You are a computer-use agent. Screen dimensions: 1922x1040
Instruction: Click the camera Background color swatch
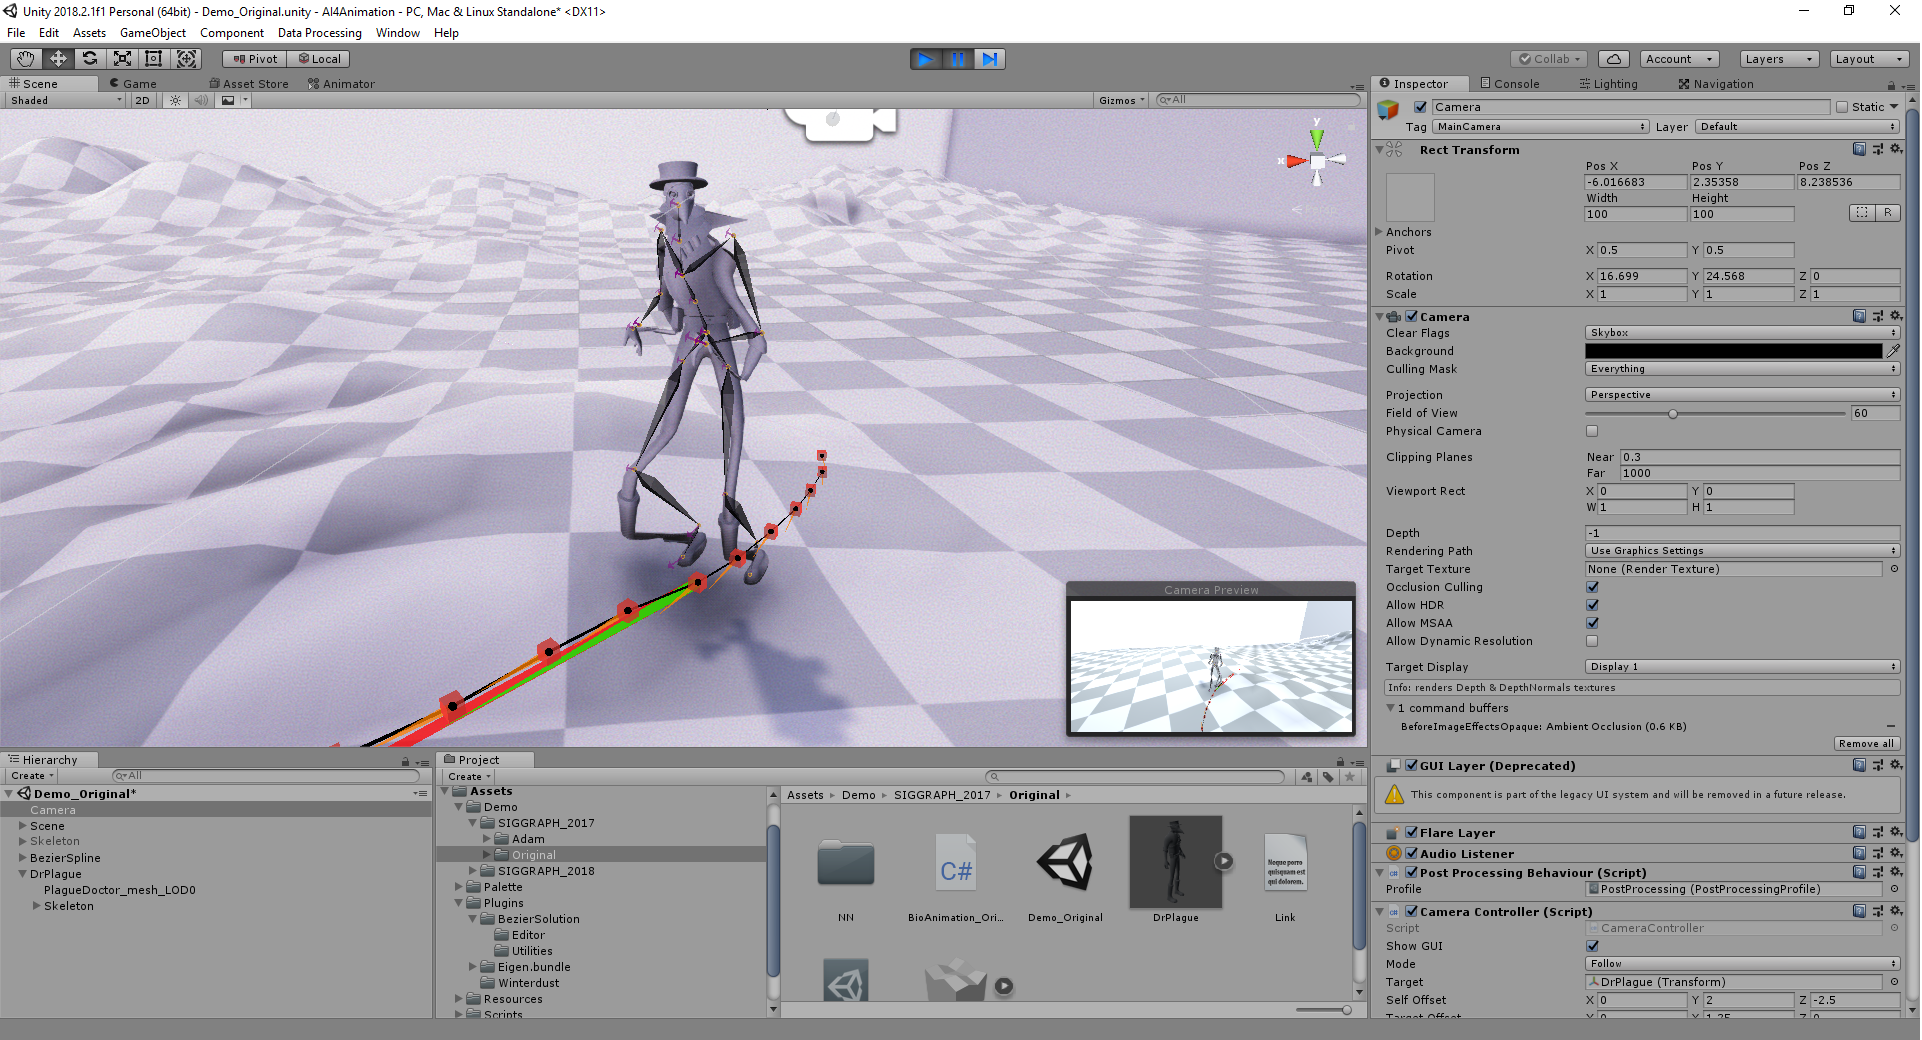point(1731,351)
